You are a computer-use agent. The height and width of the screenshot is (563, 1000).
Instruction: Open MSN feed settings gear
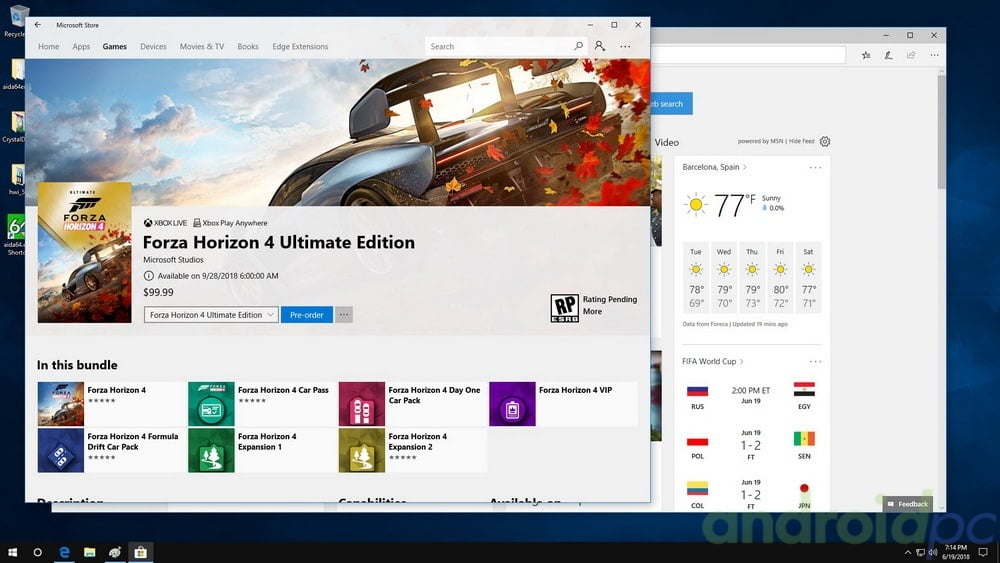click(825, 142)
